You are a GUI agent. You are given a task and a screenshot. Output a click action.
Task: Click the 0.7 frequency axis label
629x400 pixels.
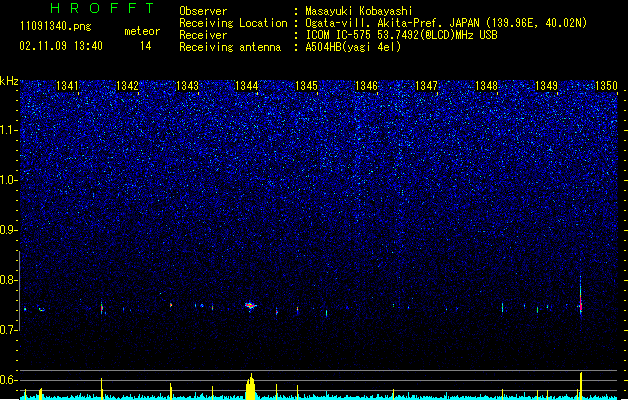coord(8,330)
